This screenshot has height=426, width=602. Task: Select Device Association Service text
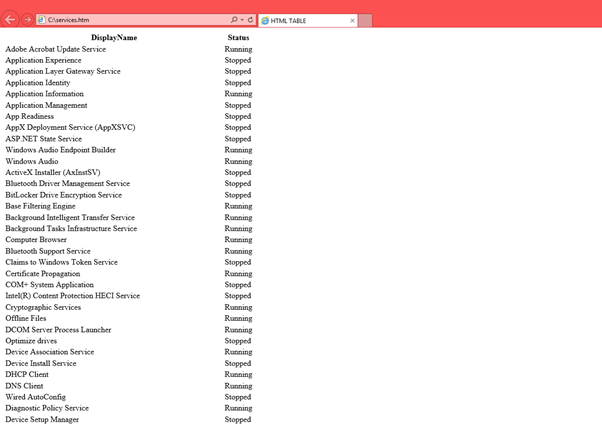pos(50,352)
